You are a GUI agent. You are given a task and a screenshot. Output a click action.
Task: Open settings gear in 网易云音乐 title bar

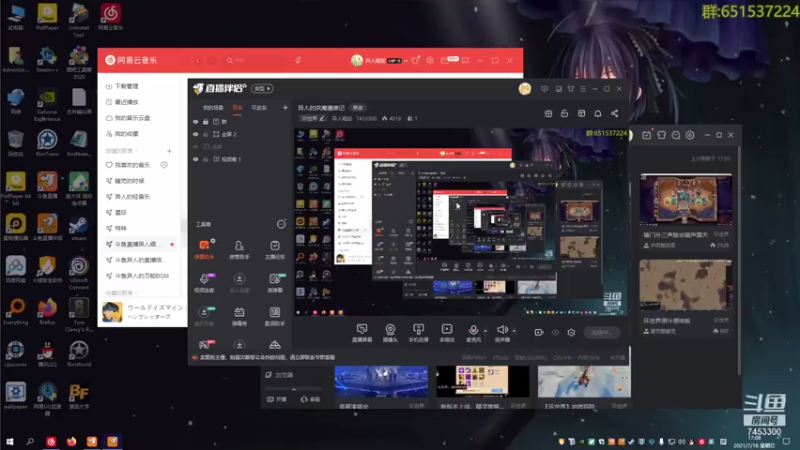coord(430,60)
